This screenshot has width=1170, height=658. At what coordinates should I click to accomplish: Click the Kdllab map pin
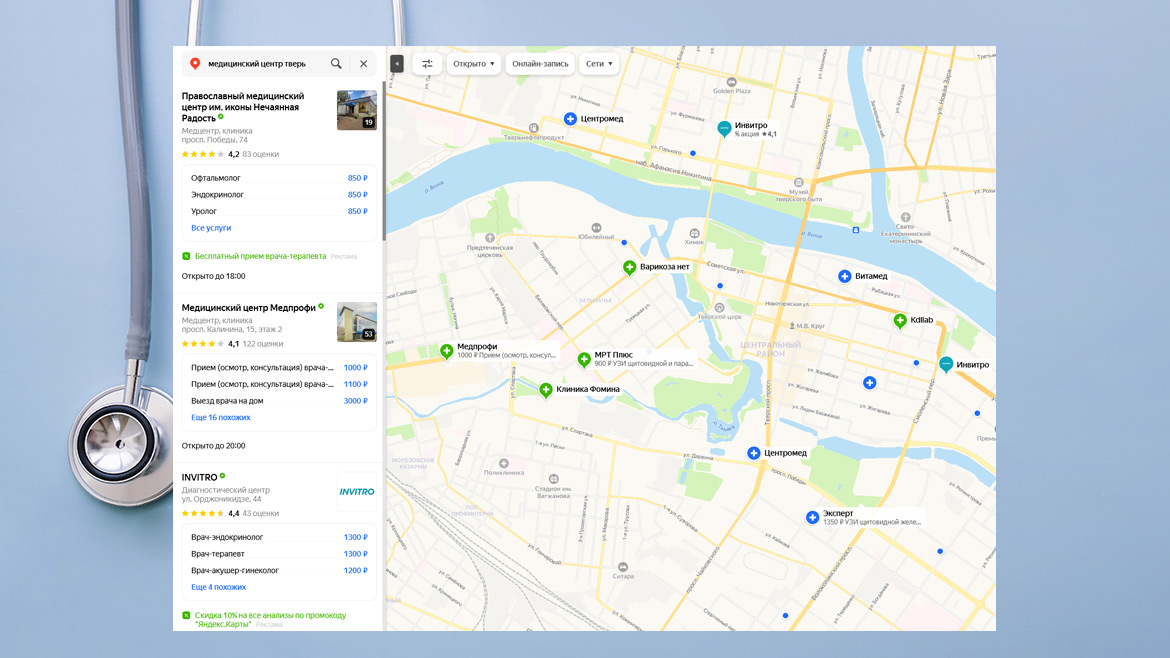point(900,320)
